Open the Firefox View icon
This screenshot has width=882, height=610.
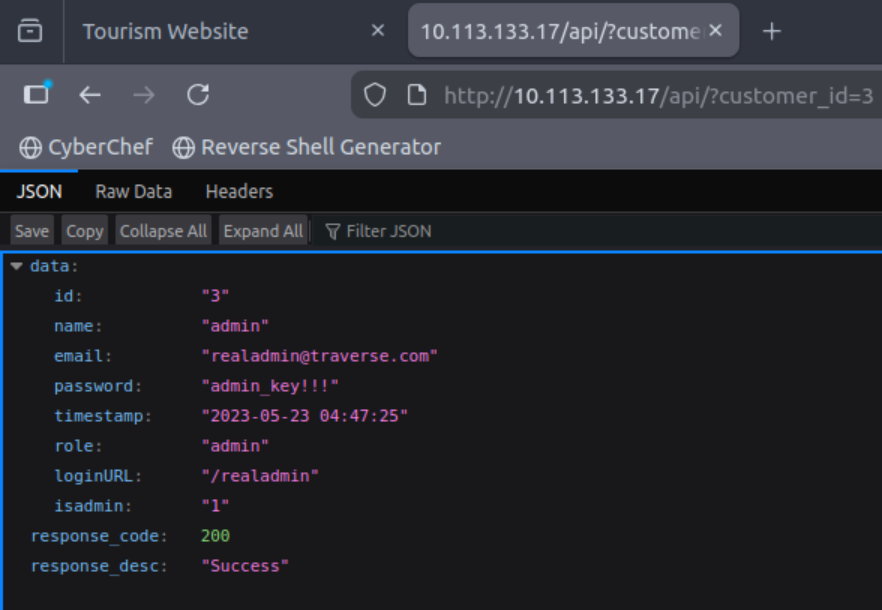point(30,30)
